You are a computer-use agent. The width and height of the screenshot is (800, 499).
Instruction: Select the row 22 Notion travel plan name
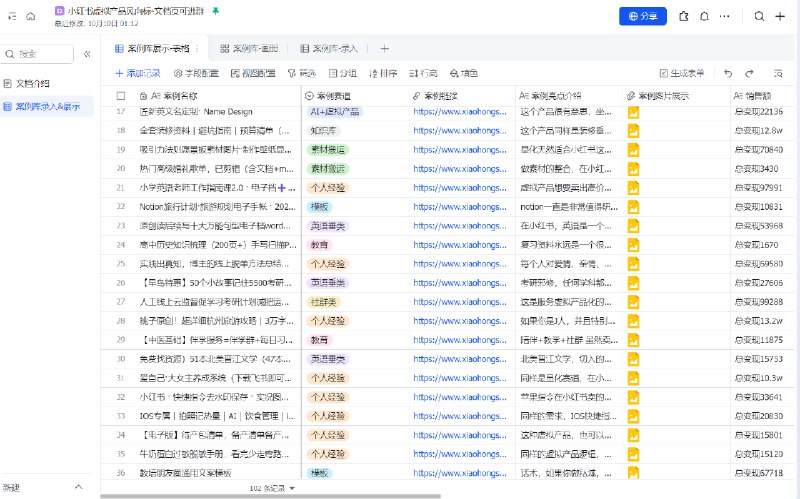tap(217, 207)
